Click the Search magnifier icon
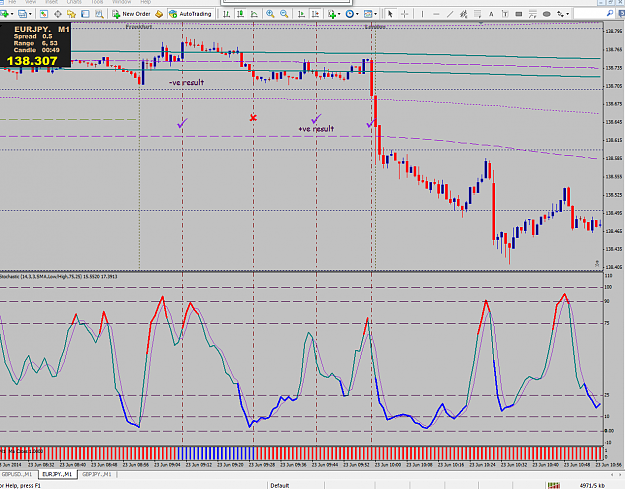Screen dimensions: 625x489 [x=610, y=14]
